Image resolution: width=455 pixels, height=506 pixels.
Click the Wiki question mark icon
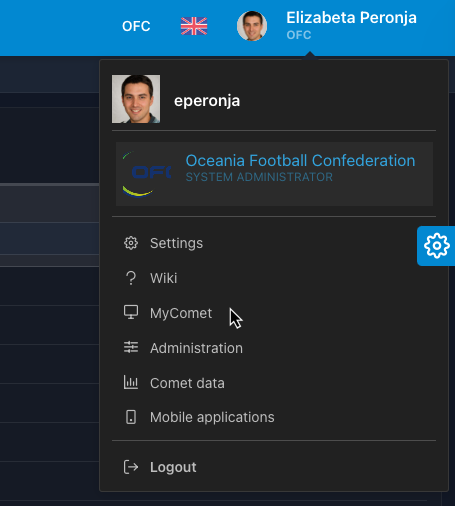coord(131,278)
